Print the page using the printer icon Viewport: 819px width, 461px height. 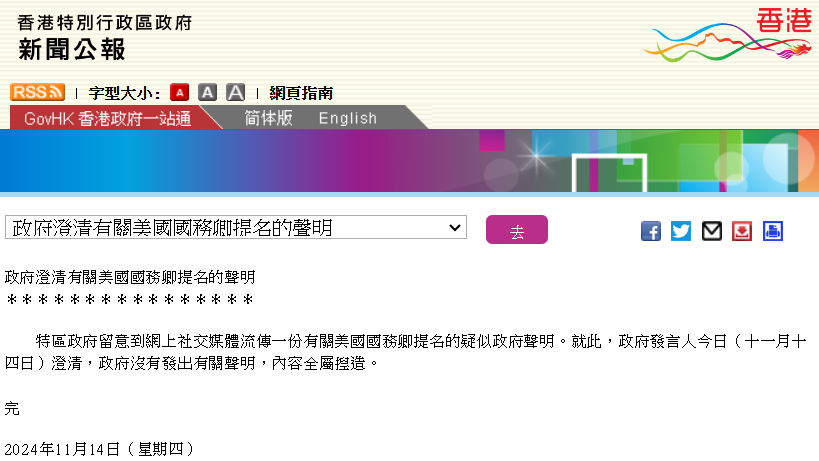pyautogui.click(x=773, y=231)
